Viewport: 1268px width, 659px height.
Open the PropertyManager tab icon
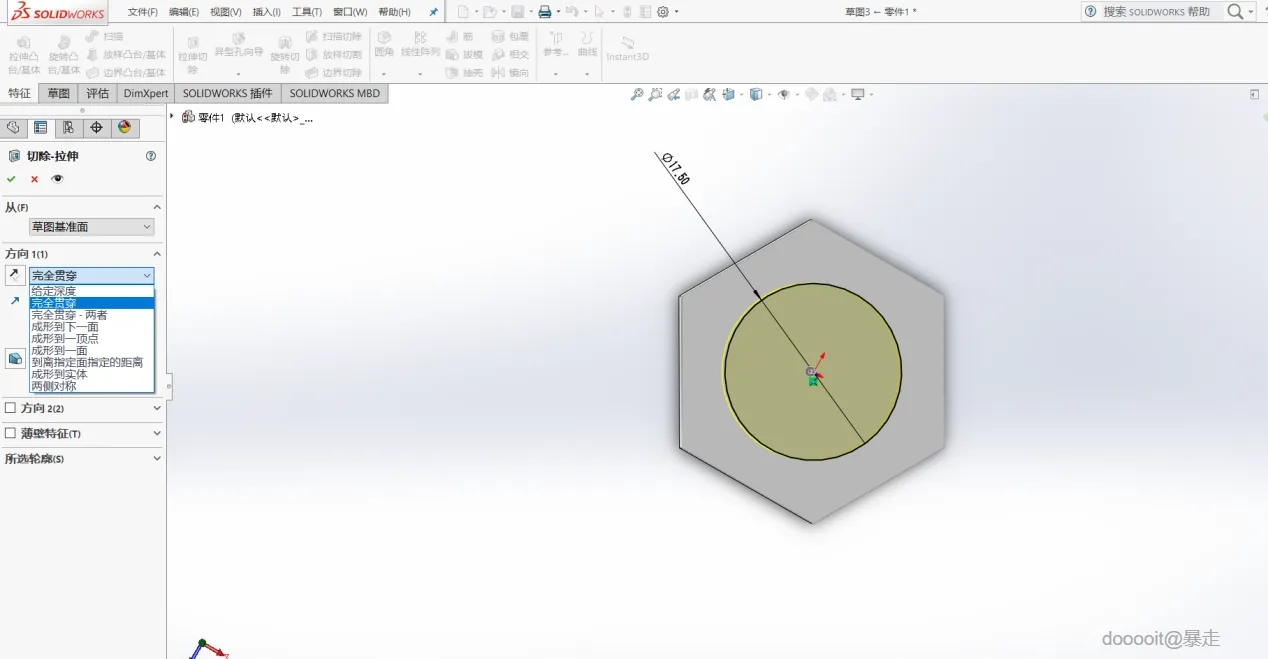(x=40, y=127)
